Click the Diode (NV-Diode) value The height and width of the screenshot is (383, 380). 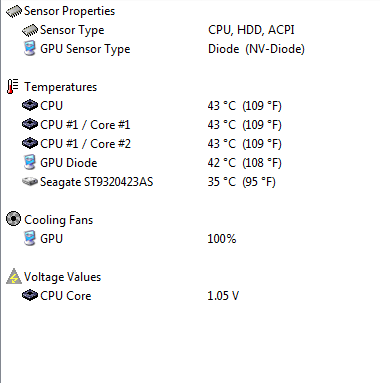[x=256, y=49]
